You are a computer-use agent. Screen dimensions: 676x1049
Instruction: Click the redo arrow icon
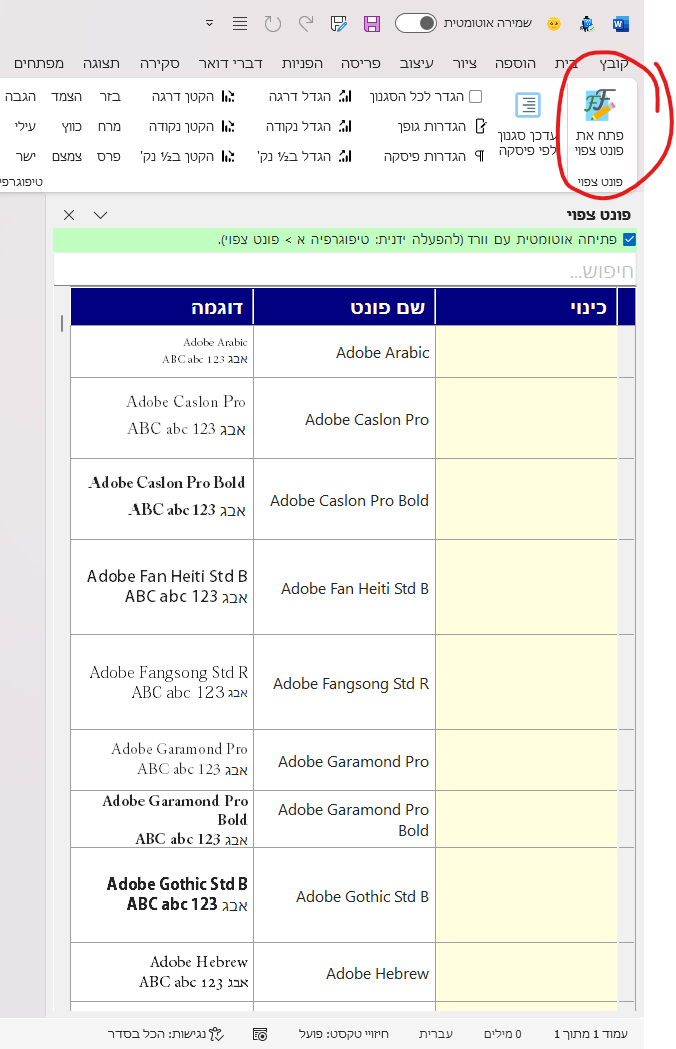pos(306,24)
